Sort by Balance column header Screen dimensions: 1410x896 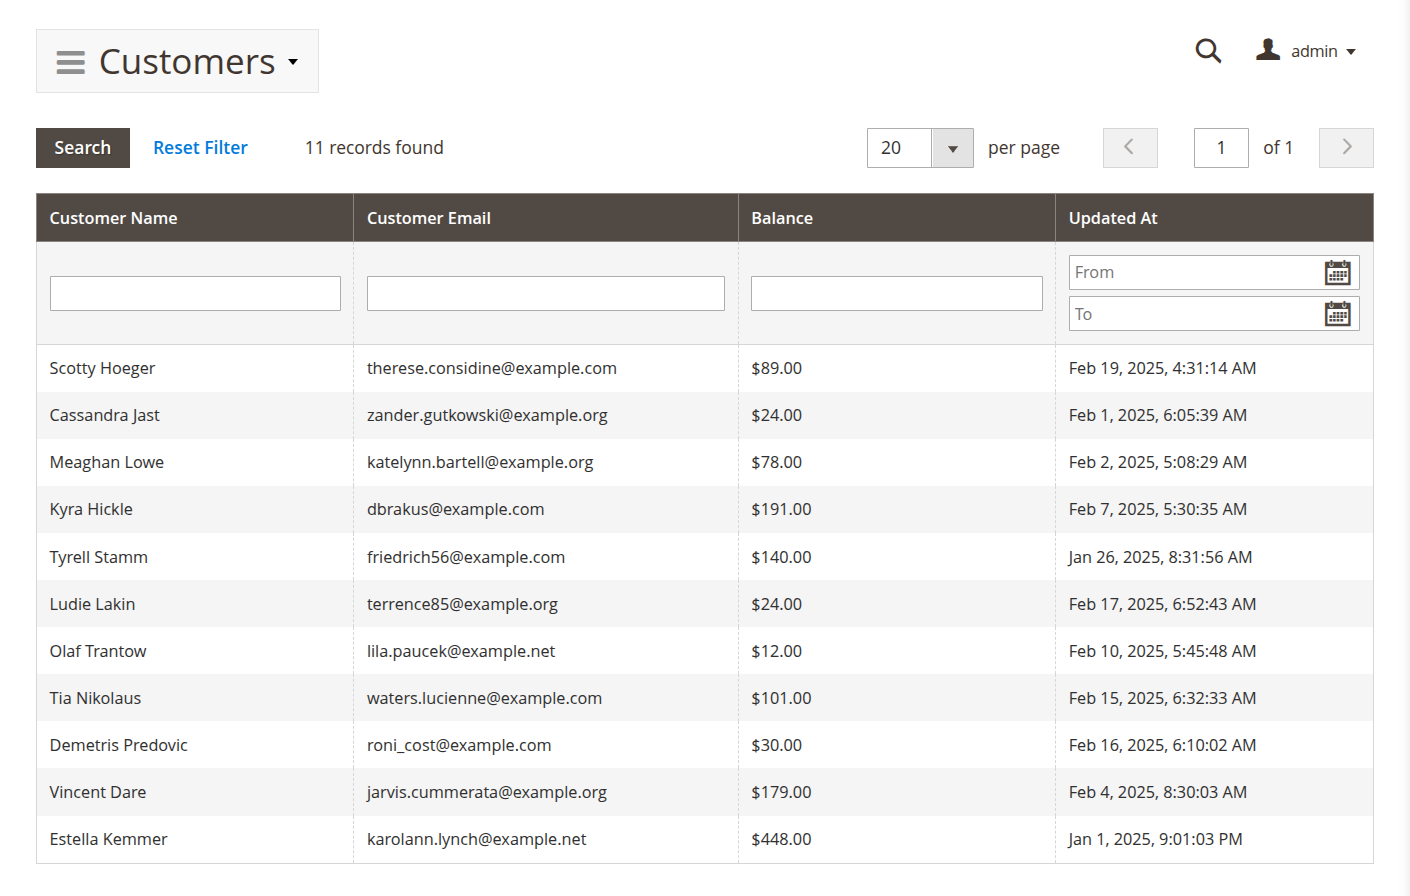pyautogui.click(x=782, y=218)
